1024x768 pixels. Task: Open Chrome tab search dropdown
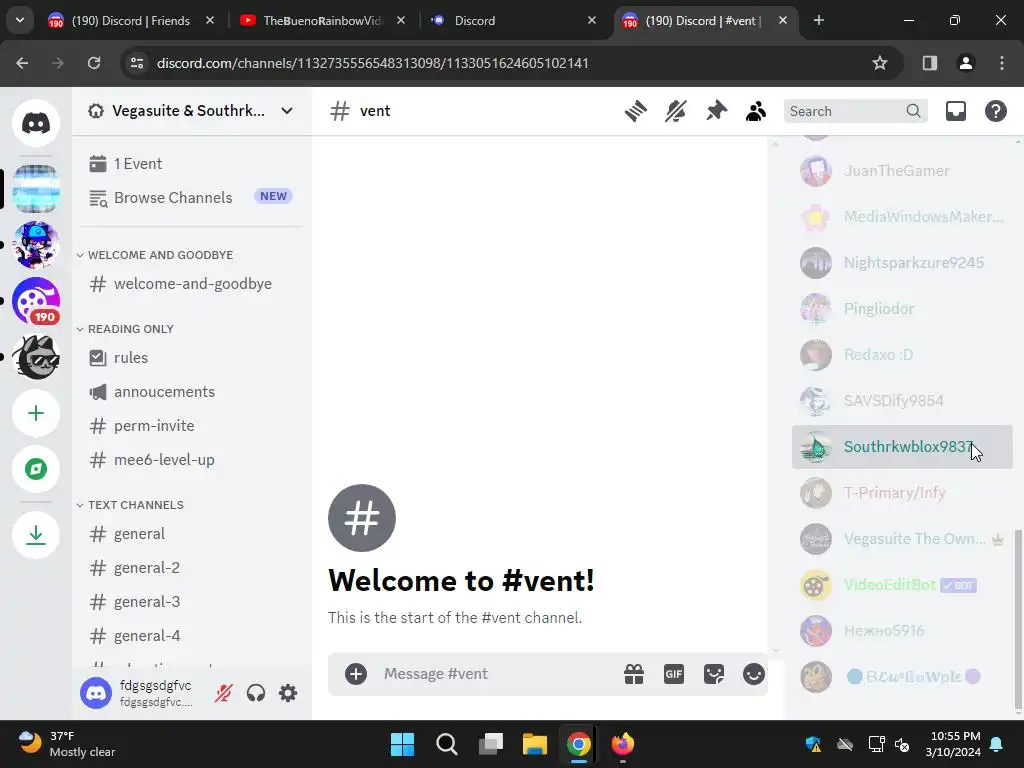coord(20,20)
